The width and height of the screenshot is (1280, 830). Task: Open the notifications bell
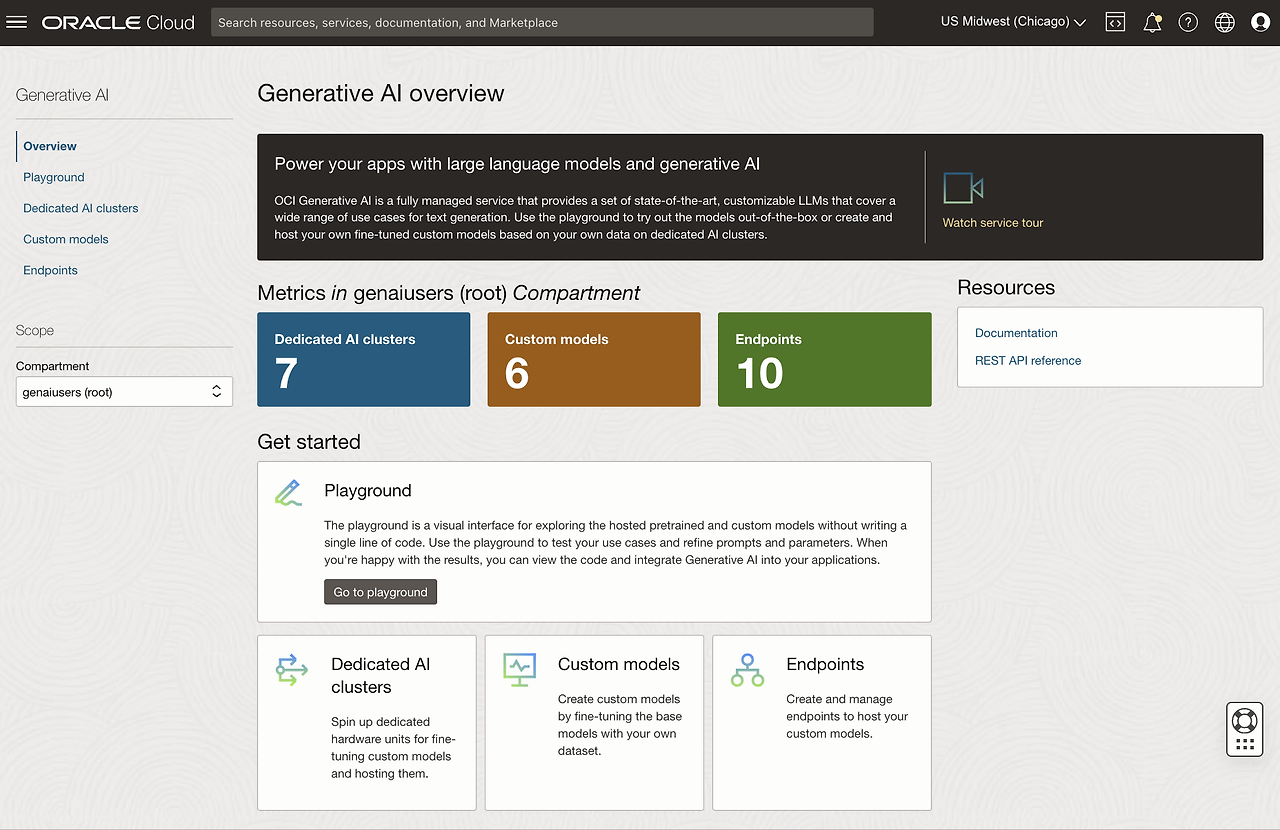(1152, 22)
